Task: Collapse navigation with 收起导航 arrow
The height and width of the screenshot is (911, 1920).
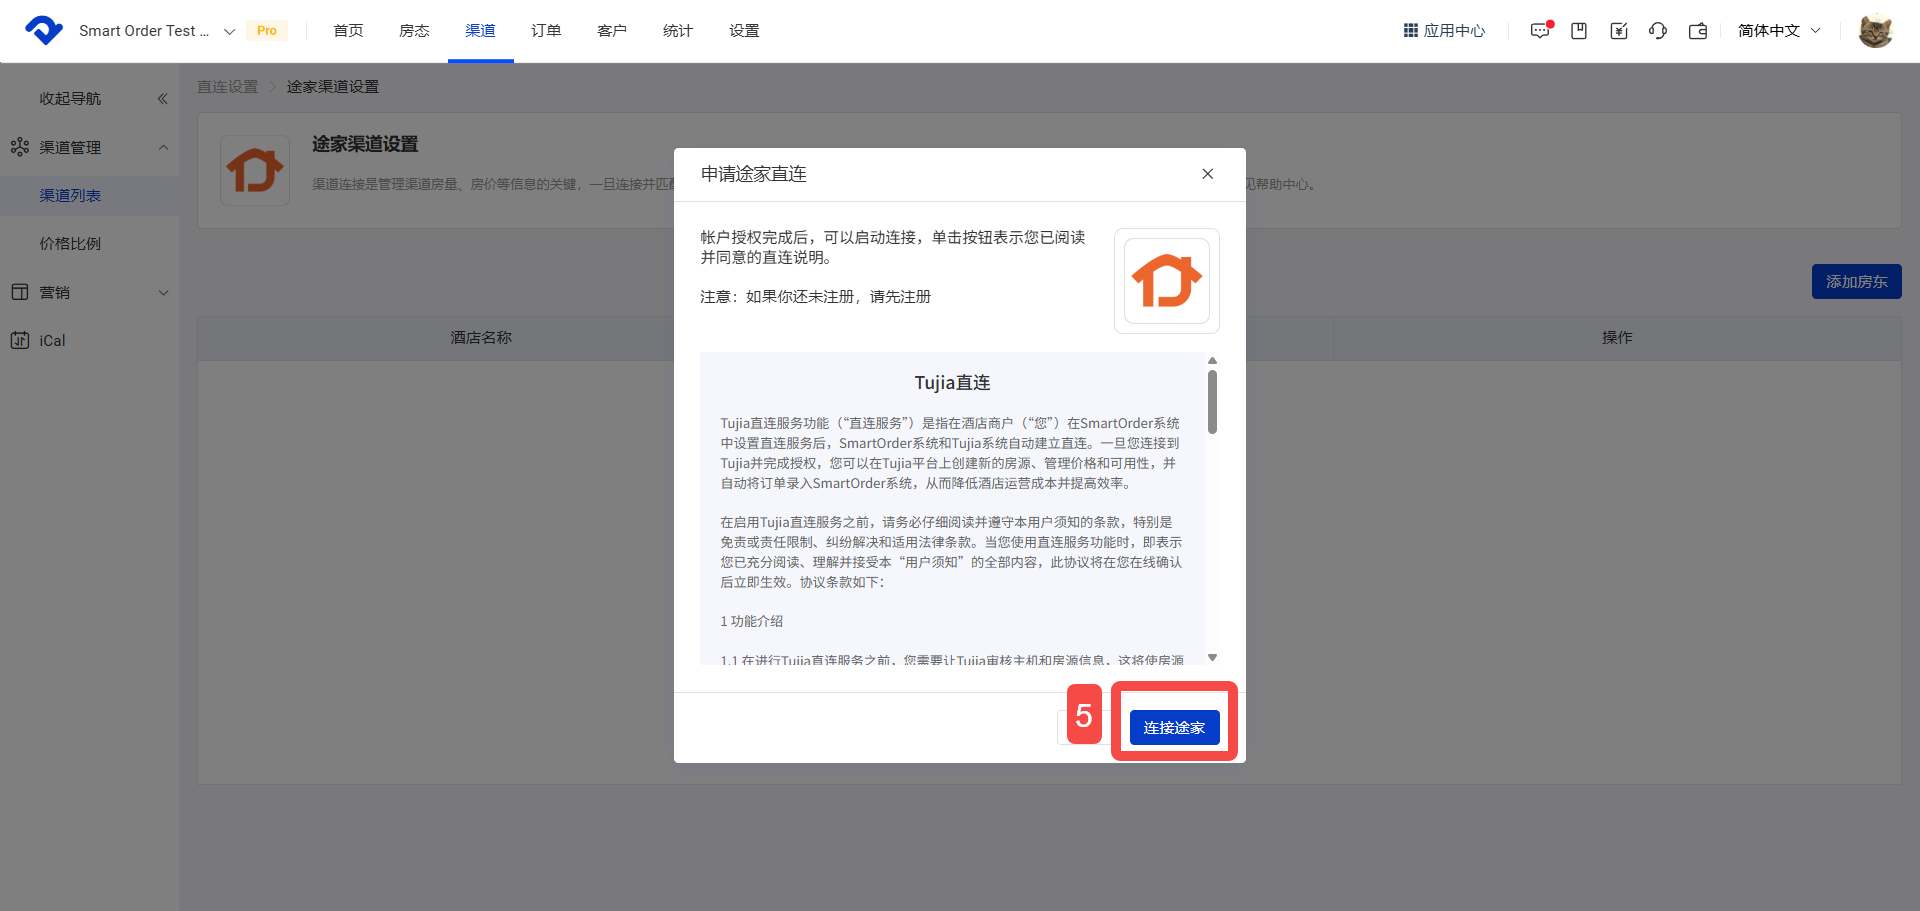Action: (162, 99)
